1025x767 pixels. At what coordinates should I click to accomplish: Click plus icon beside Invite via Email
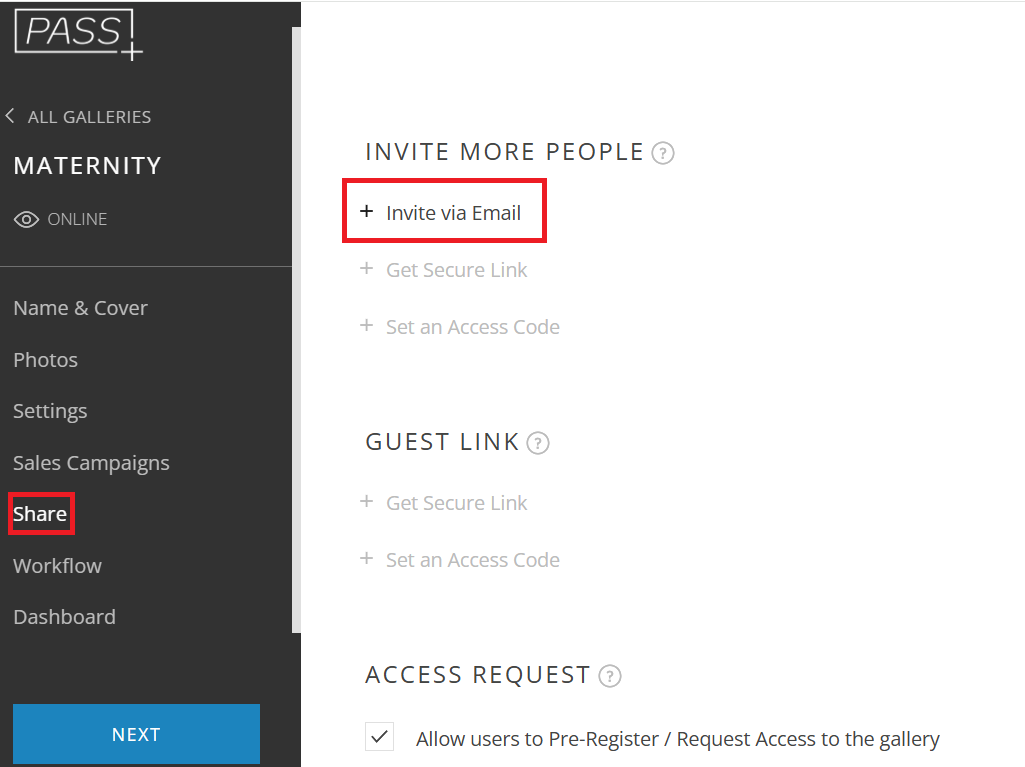point(367,211)
